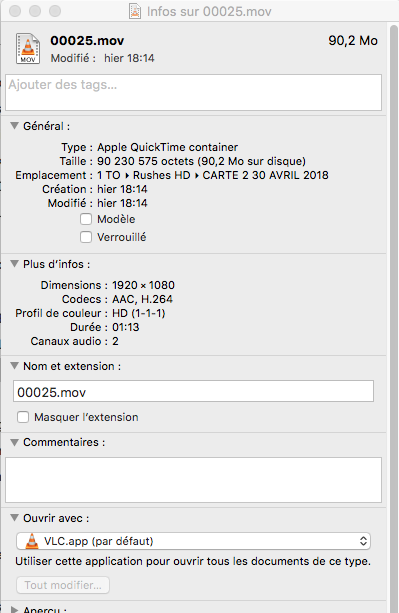
Task: Collapse the Plus d'infos section
Action: pyautogui.click(x=14, y=264)
